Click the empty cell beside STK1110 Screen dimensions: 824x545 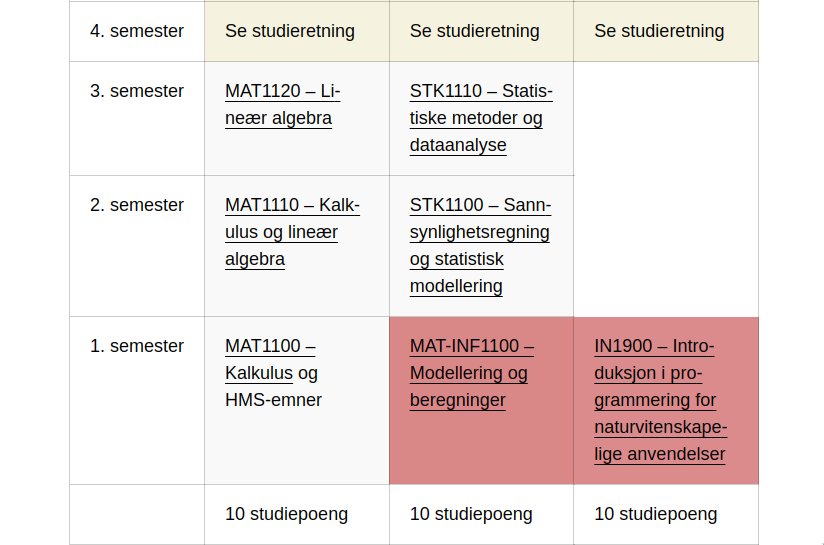click(666, 189)
